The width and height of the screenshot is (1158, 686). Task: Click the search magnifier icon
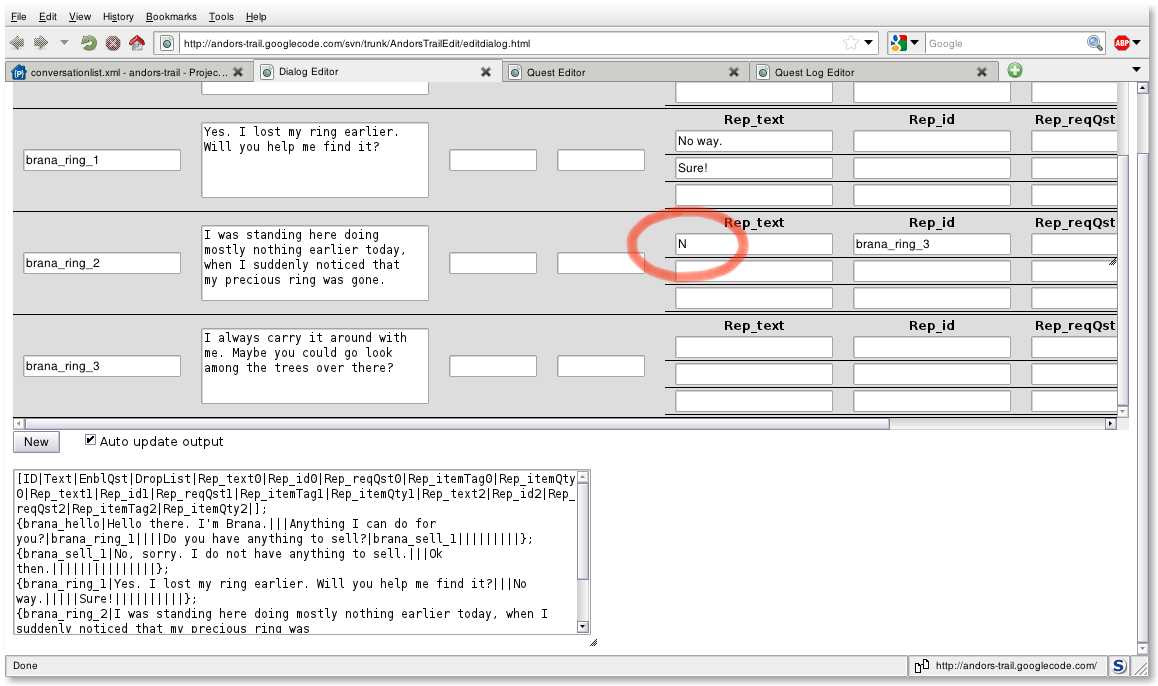pyautogui.click(x=1095, y=43)
